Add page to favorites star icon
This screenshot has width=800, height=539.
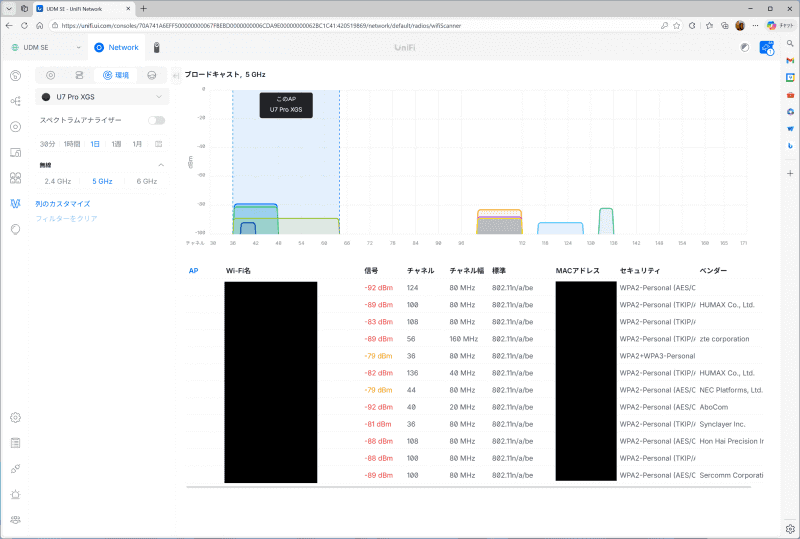[677, 26]
